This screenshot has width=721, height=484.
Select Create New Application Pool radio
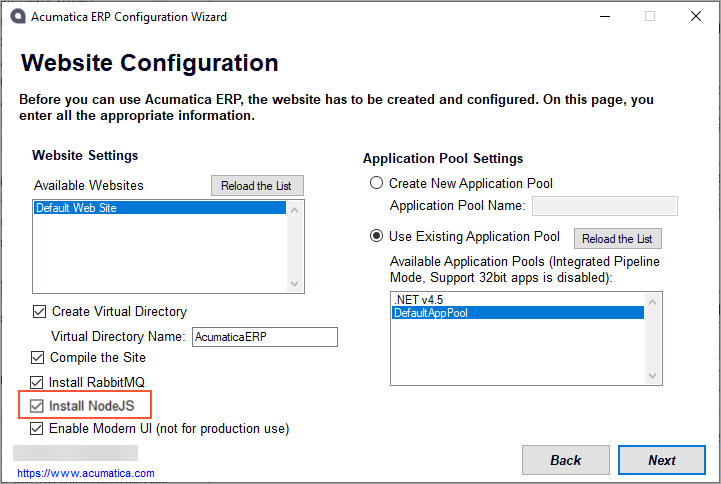pos(377,183)
